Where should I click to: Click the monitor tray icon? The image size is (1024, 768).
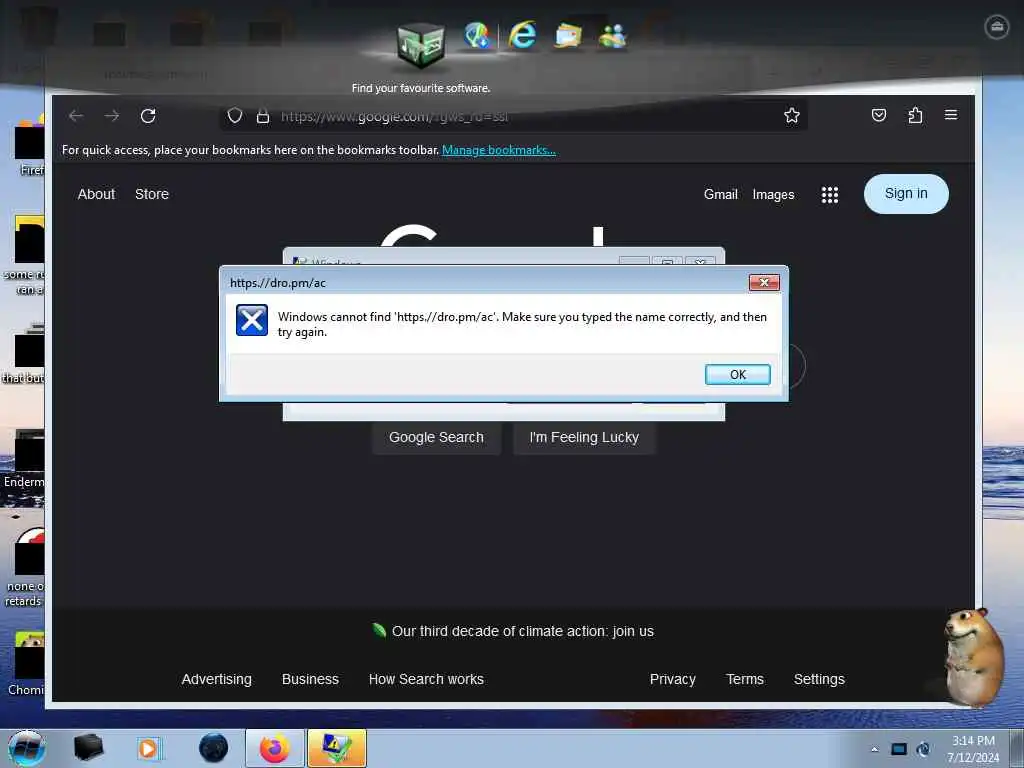899,749
